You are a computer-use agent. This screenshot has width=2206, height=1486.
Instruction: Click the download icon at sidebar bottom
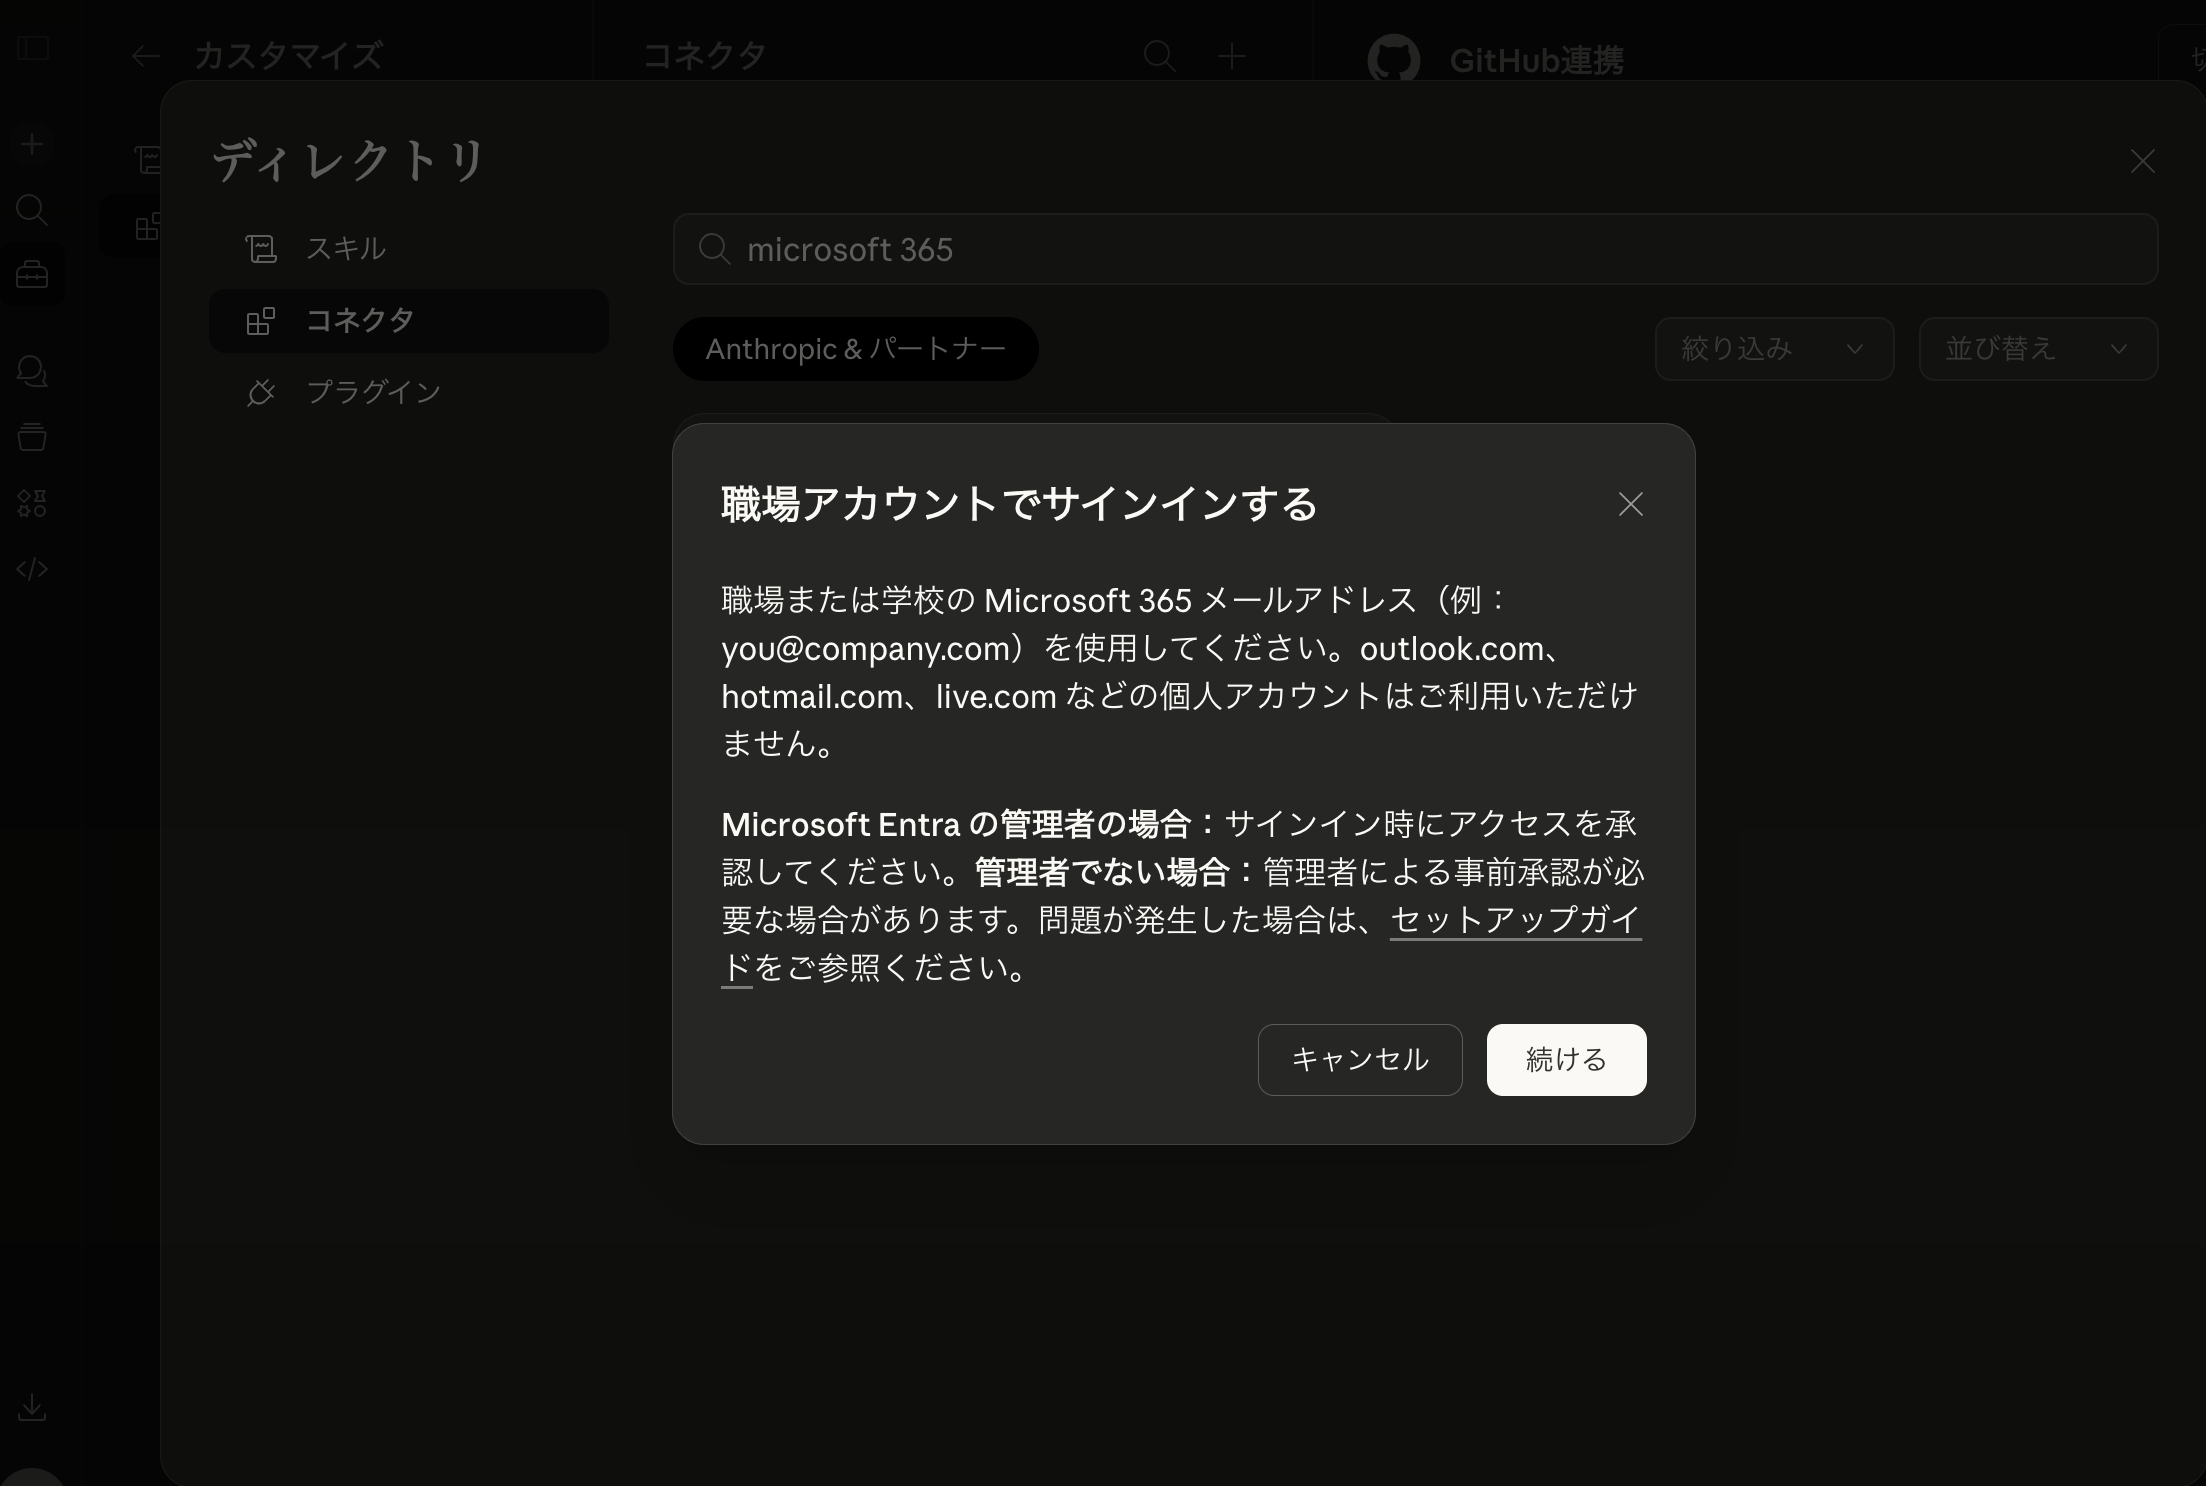[x=32, y=1407]
